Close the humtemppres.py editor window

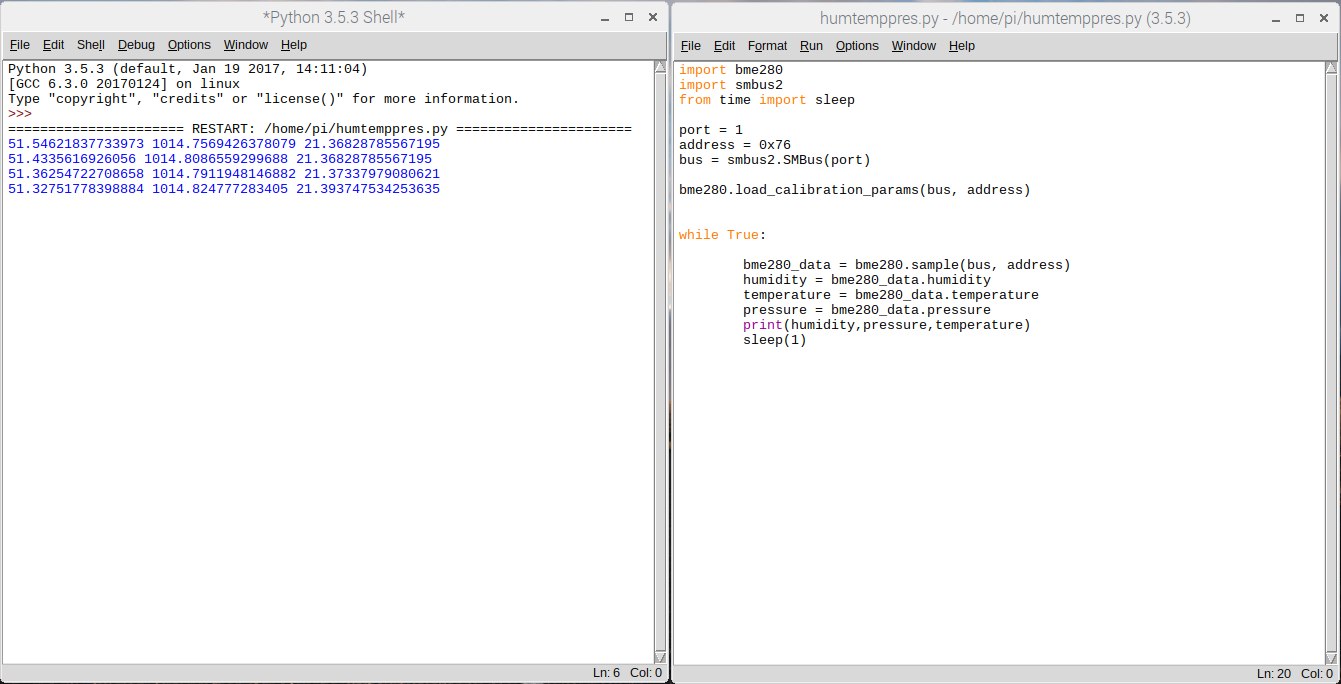click(1325, 18)
